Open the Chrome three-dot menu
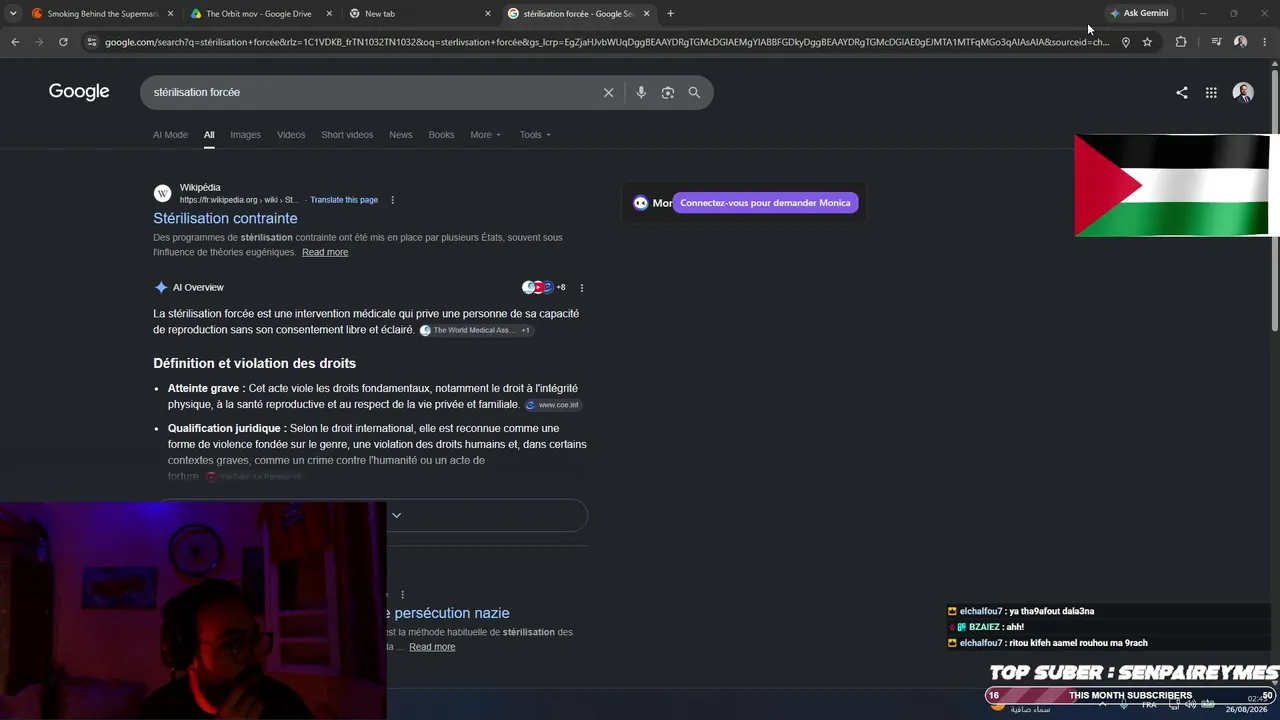The height and width of the screenshot is (720, 1280). coord(1265,42)
